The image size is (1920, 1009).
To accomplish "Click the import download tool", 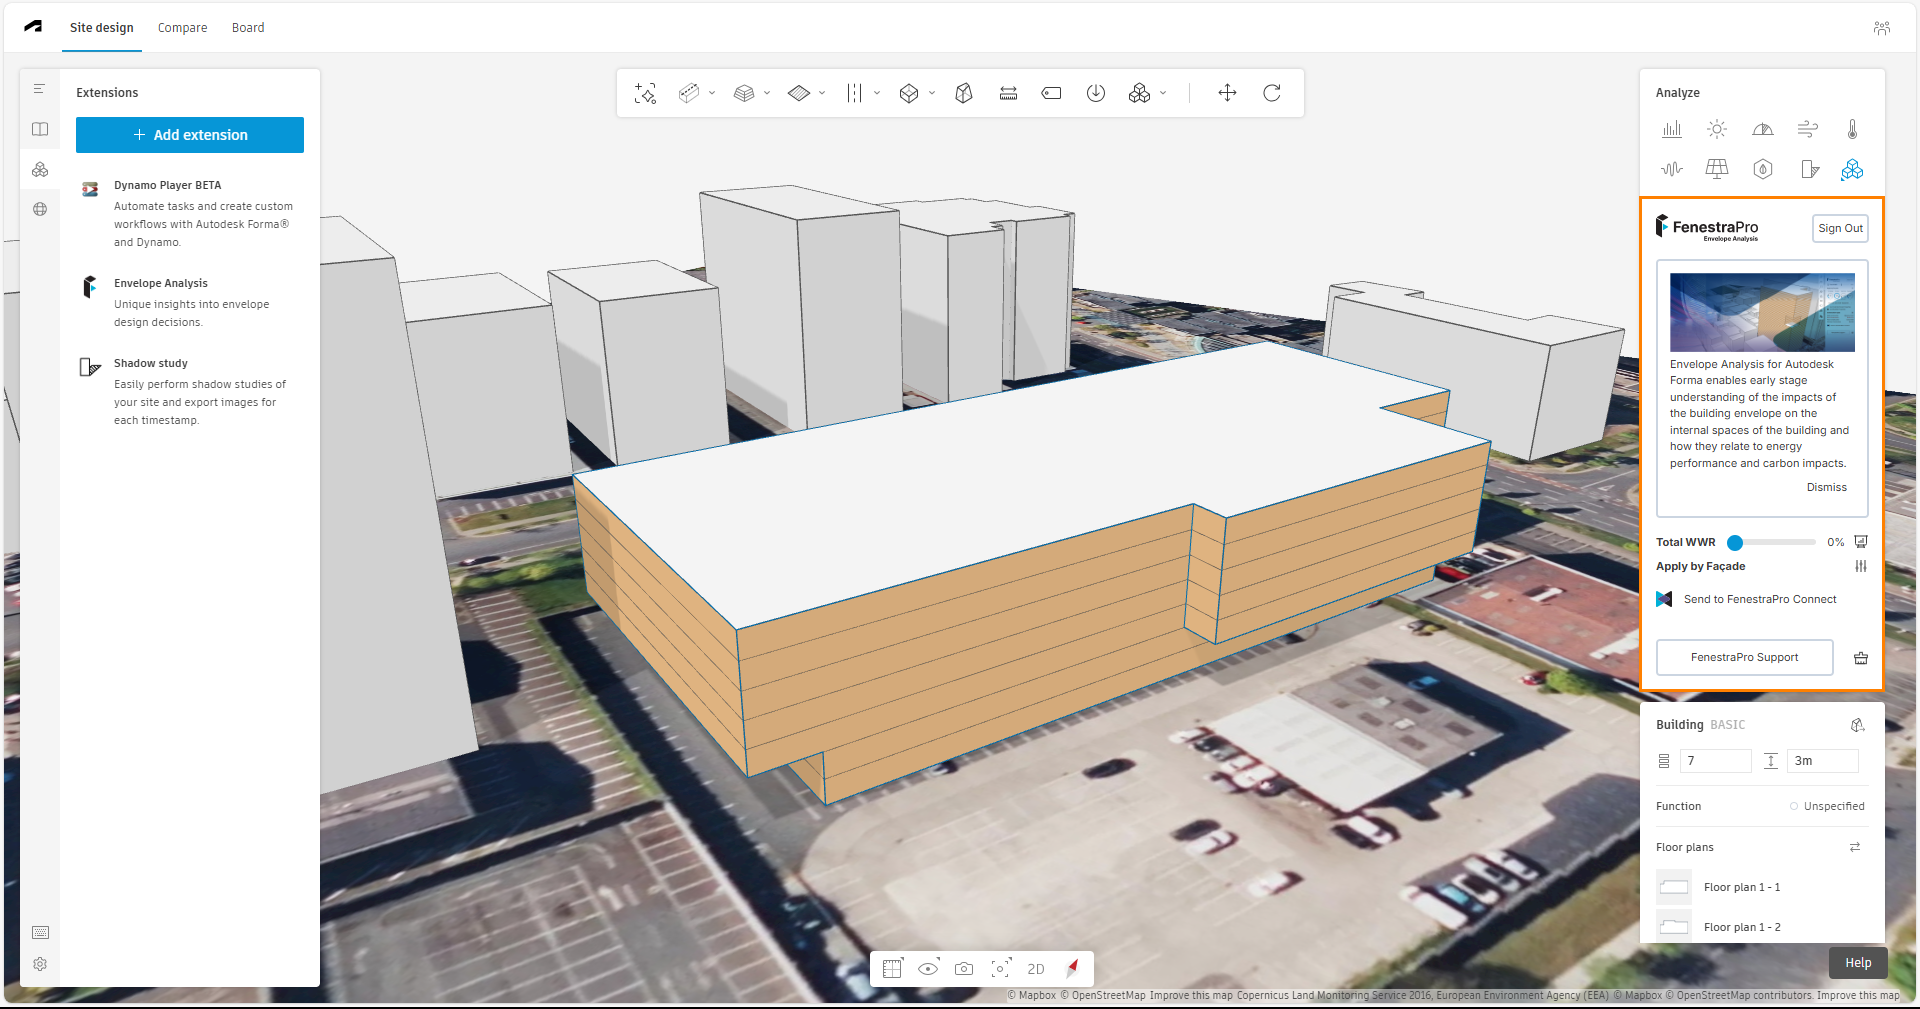I will 1096,93.
